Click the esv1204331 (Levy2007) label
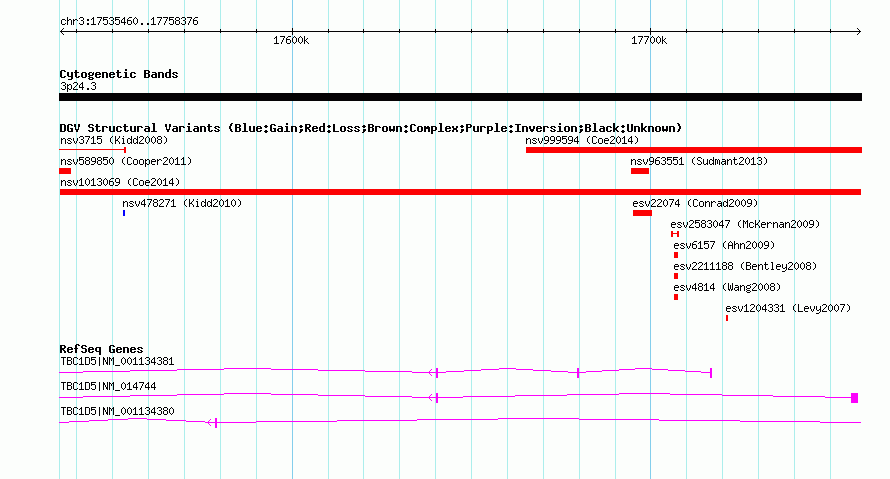 (788, 308)
